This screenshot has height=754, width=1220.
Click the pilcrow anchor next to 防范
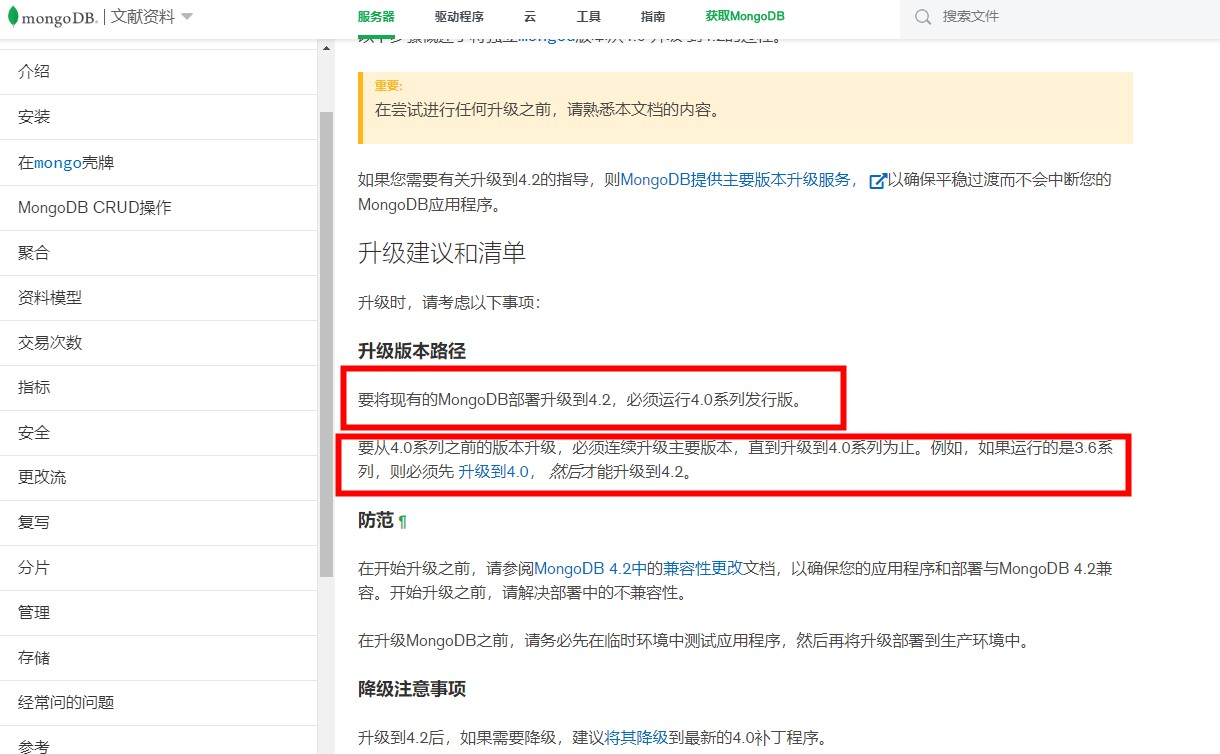point(403,522)
